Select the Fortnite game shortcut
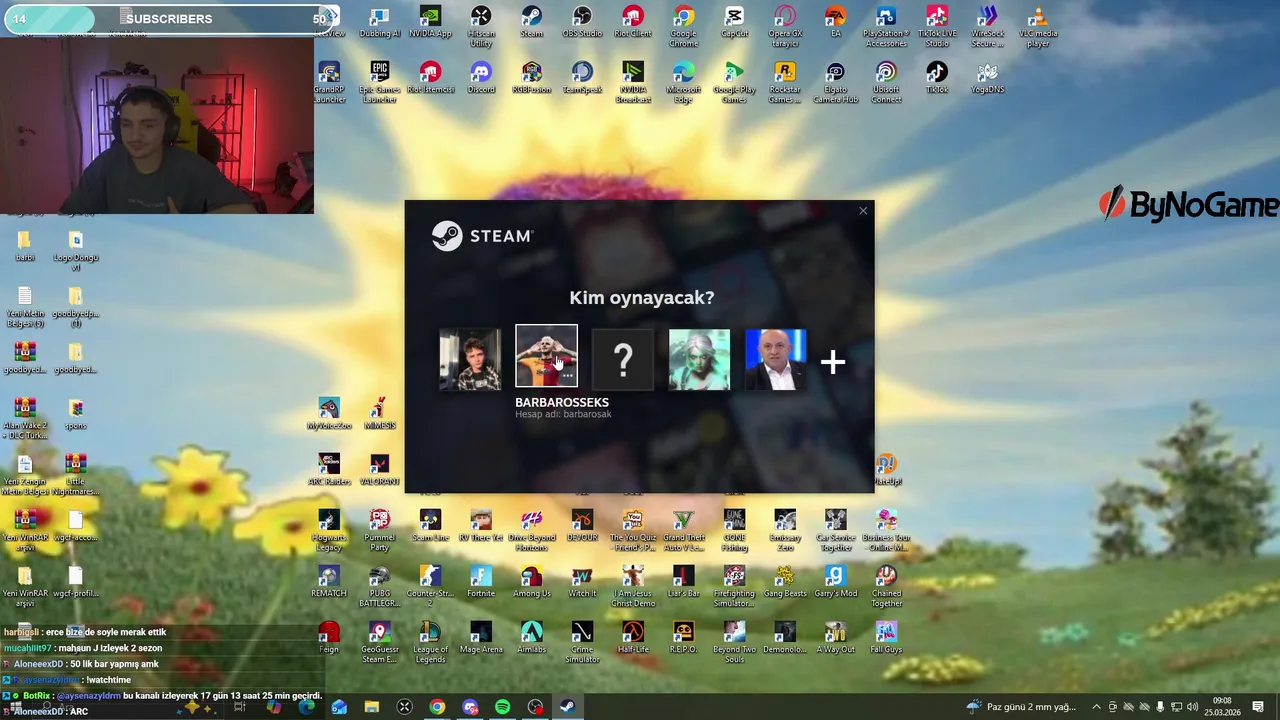This screenshot has height=720, width=1280. pyautogui.click(x=481, y=583)
